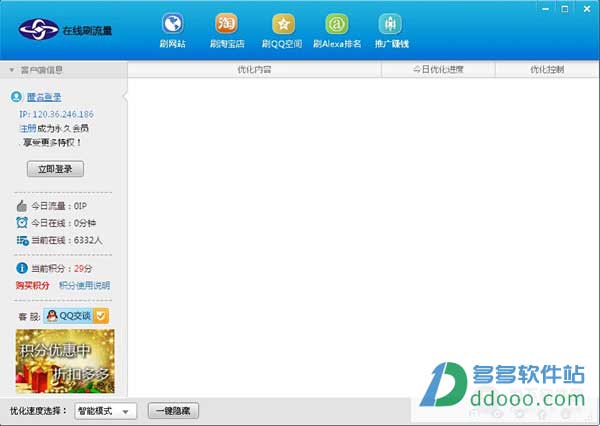The width and height of the screenshot is (600, 426).
Task: Click the 注册 link
Action: pos(28,128)
